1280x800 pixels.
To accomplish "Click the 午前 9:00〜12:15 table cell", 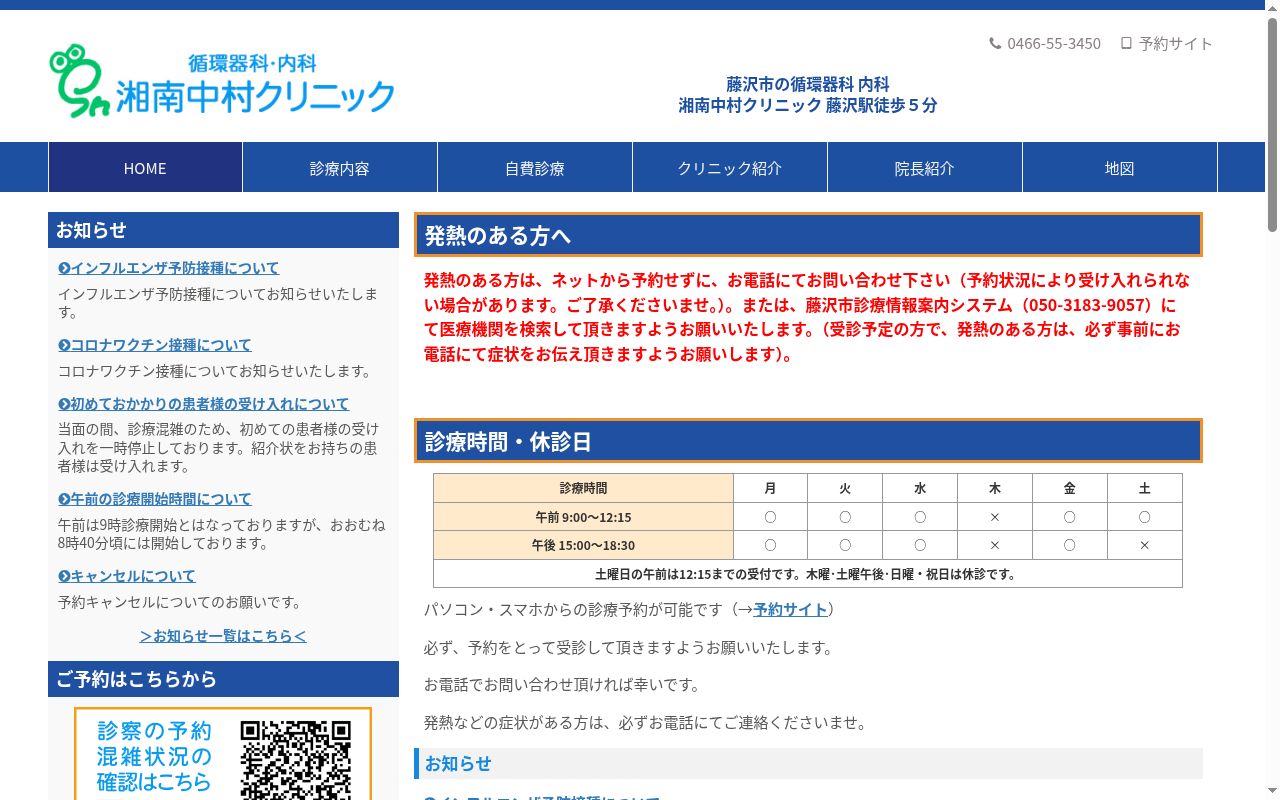I will click(x=583, y=517).
